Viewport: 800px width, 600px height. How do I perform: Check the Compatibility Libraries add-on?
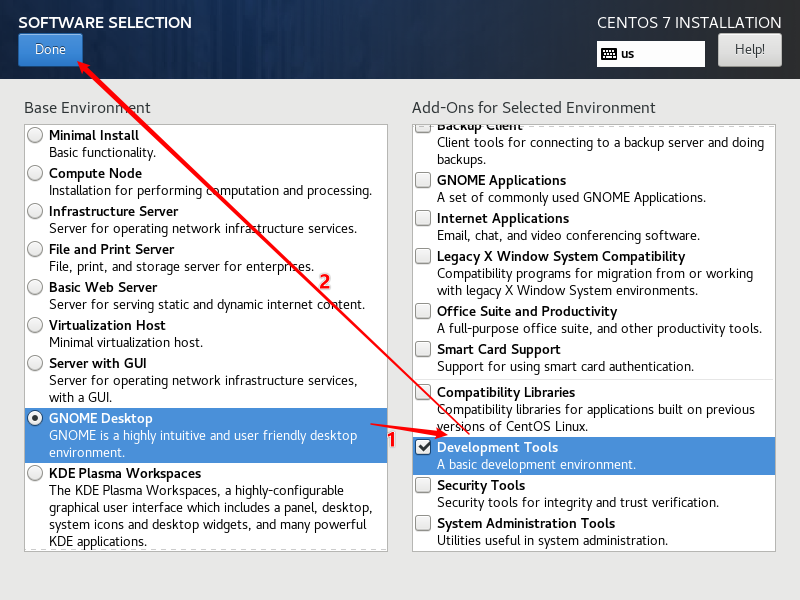coord(423,392)
